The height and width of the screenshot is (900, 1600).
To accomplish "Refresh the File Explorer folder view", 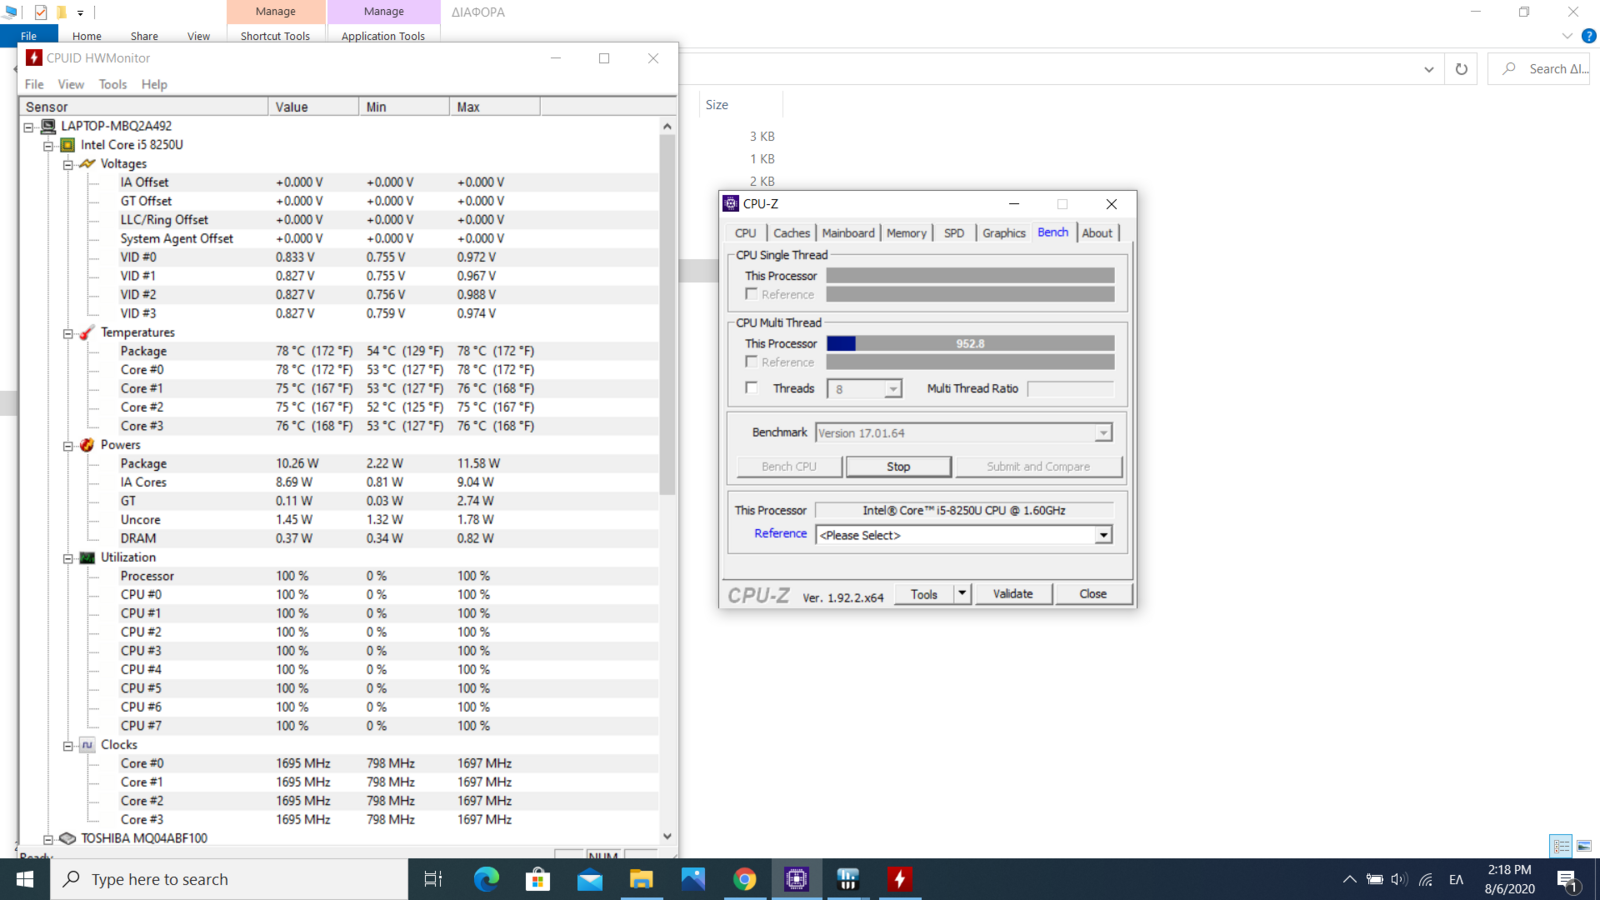I will (x=1461, y=69).
